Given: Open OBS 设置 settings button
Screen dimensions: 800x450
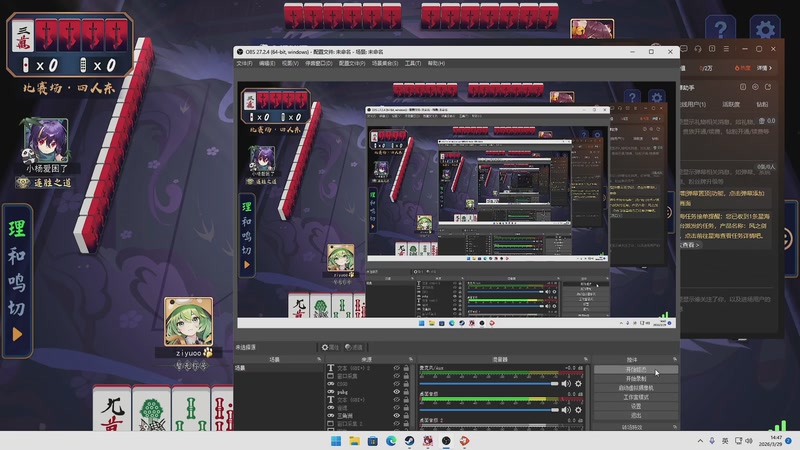Looking at the screenshot, I should tap(636, 406).
